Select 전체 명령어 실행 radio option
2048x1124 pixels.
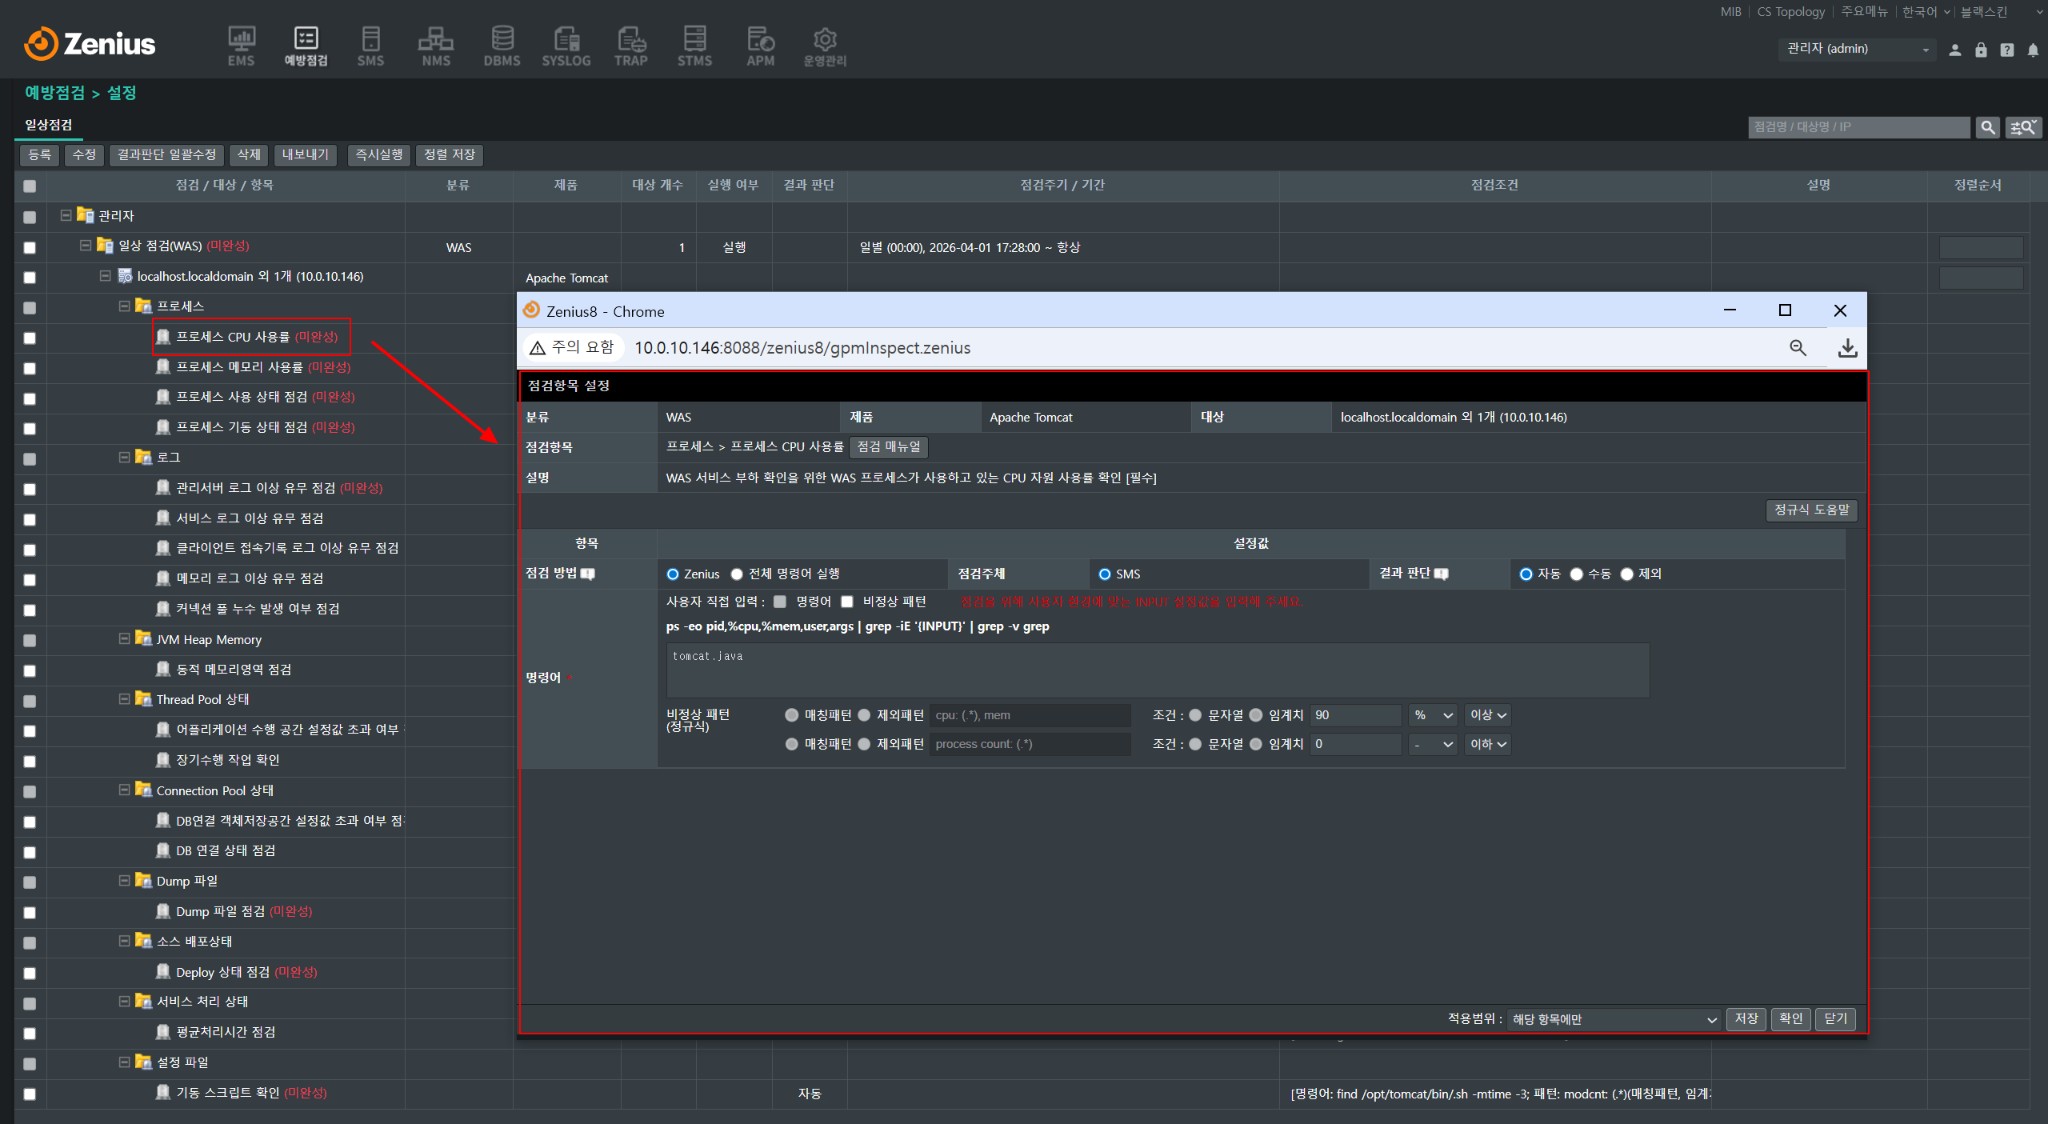click(737, 574)
